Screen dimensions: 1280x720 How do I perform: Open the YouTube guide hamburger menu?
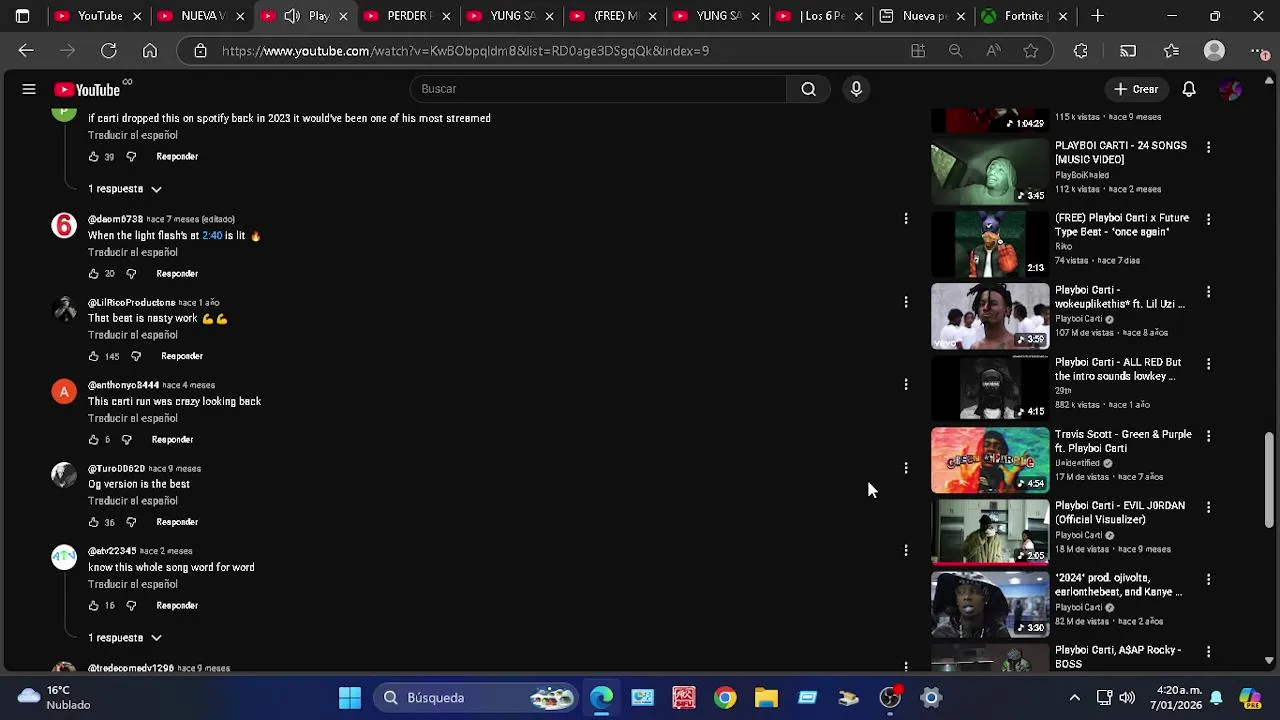[29, 89]
